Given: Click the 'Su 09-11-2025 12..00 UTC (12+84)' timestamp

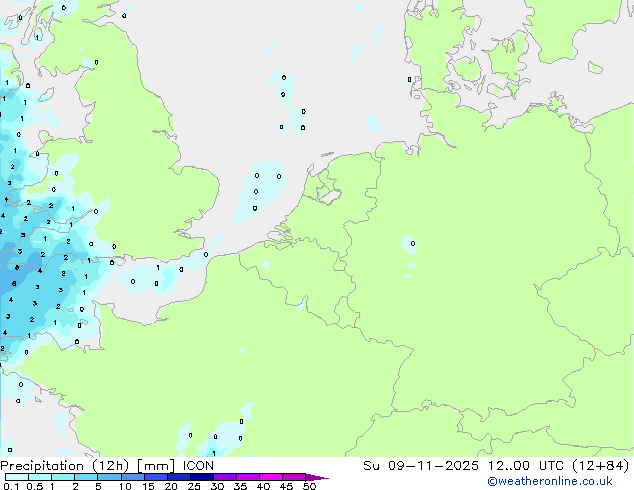Looking at the screenshot, I should pyautogui.click(x=496, y=466).
